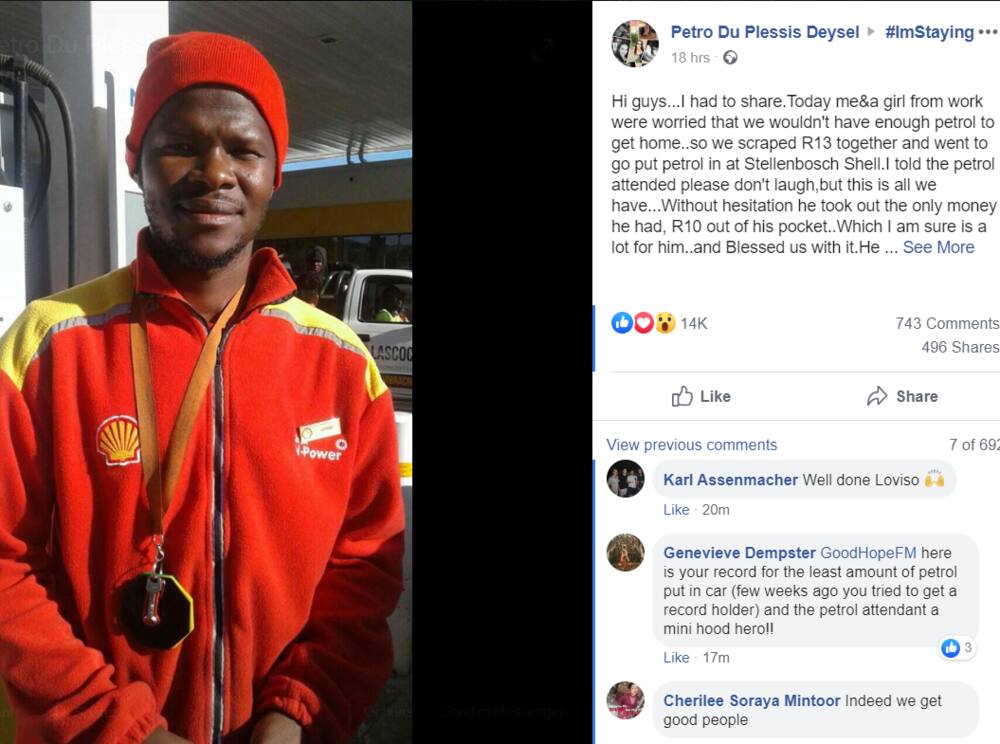
Task: Like Karl Assenmacher's comment
Action: coord(676,510)
